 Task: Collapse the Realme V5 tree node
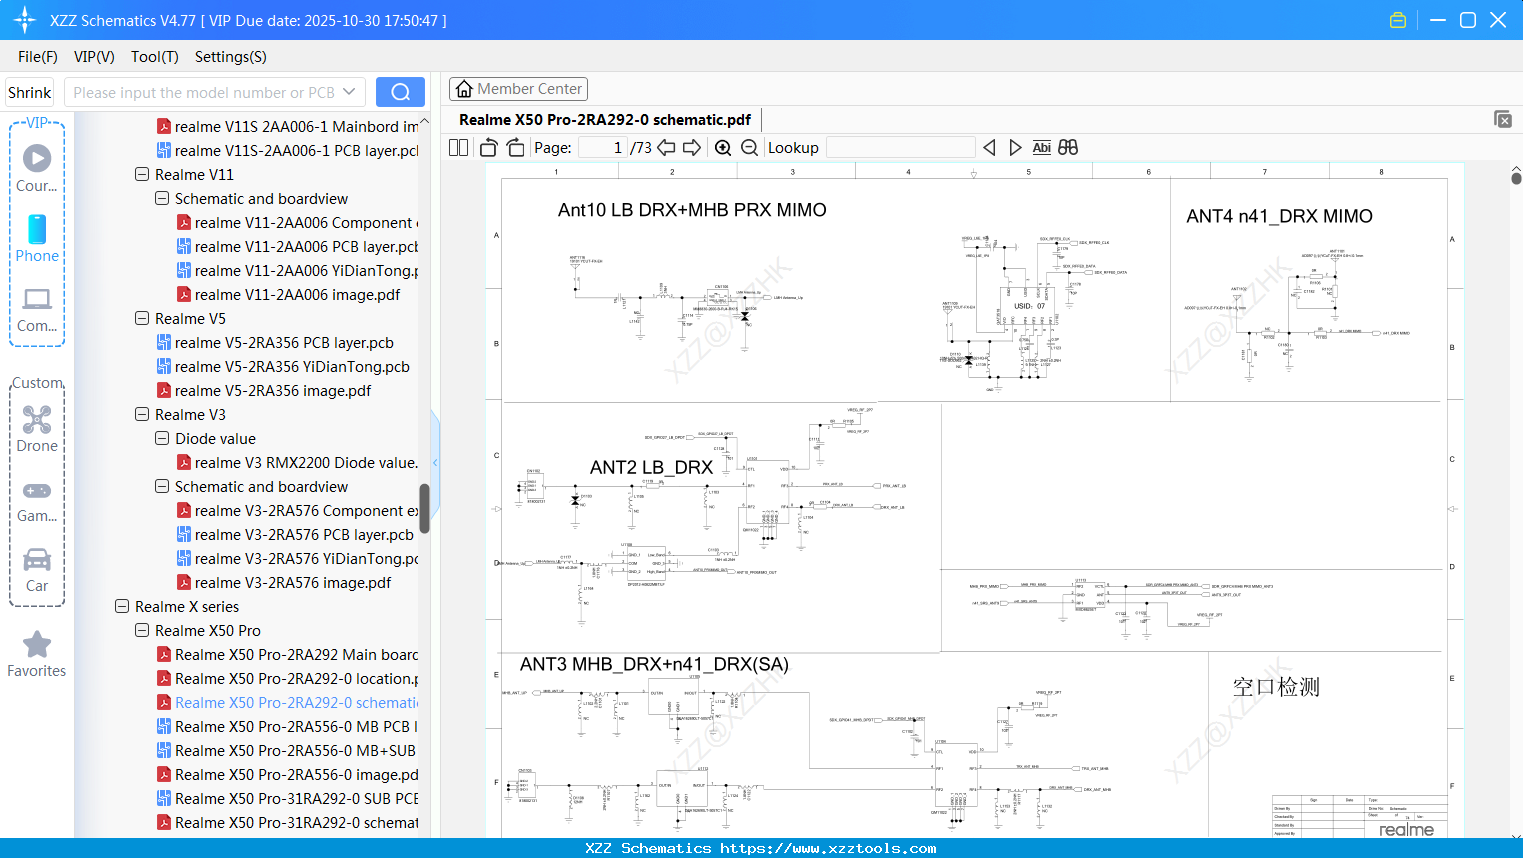(x=142, y=318)
